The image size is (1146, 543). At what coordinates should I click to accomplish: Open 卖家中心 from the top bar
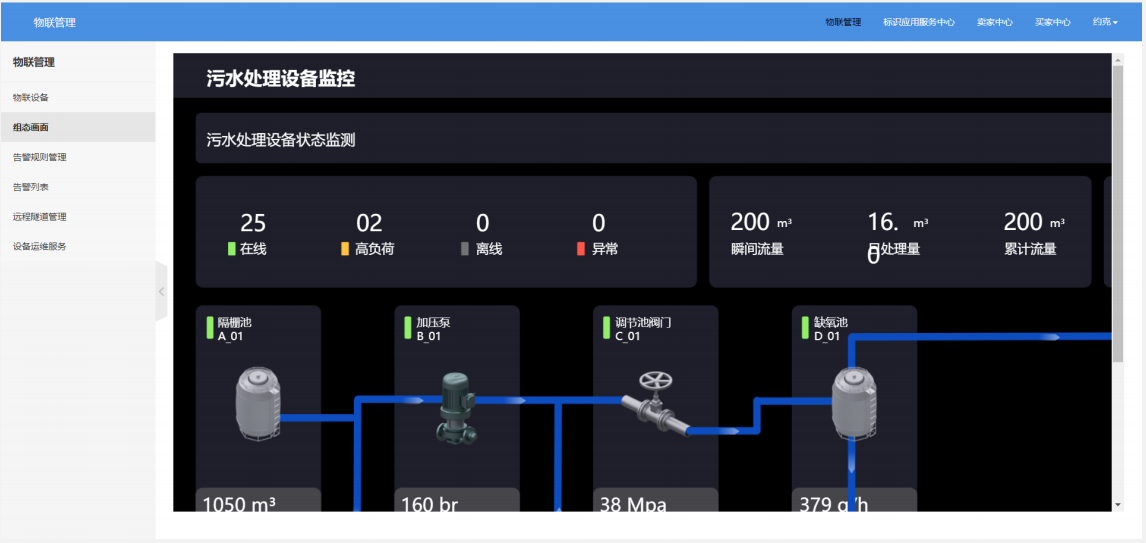(x=994, y=22)
